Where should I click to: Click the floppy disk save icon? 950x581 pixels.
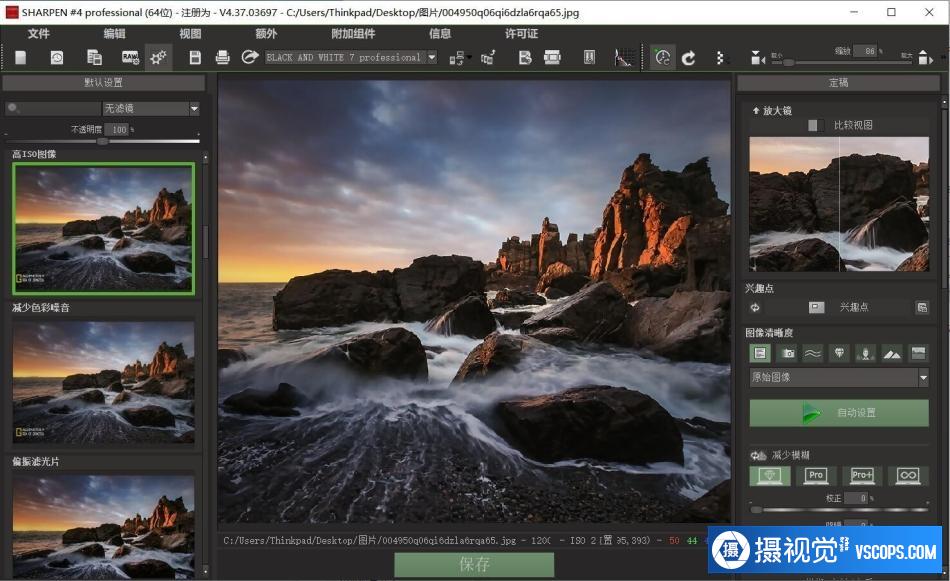[x=195, y=58]
